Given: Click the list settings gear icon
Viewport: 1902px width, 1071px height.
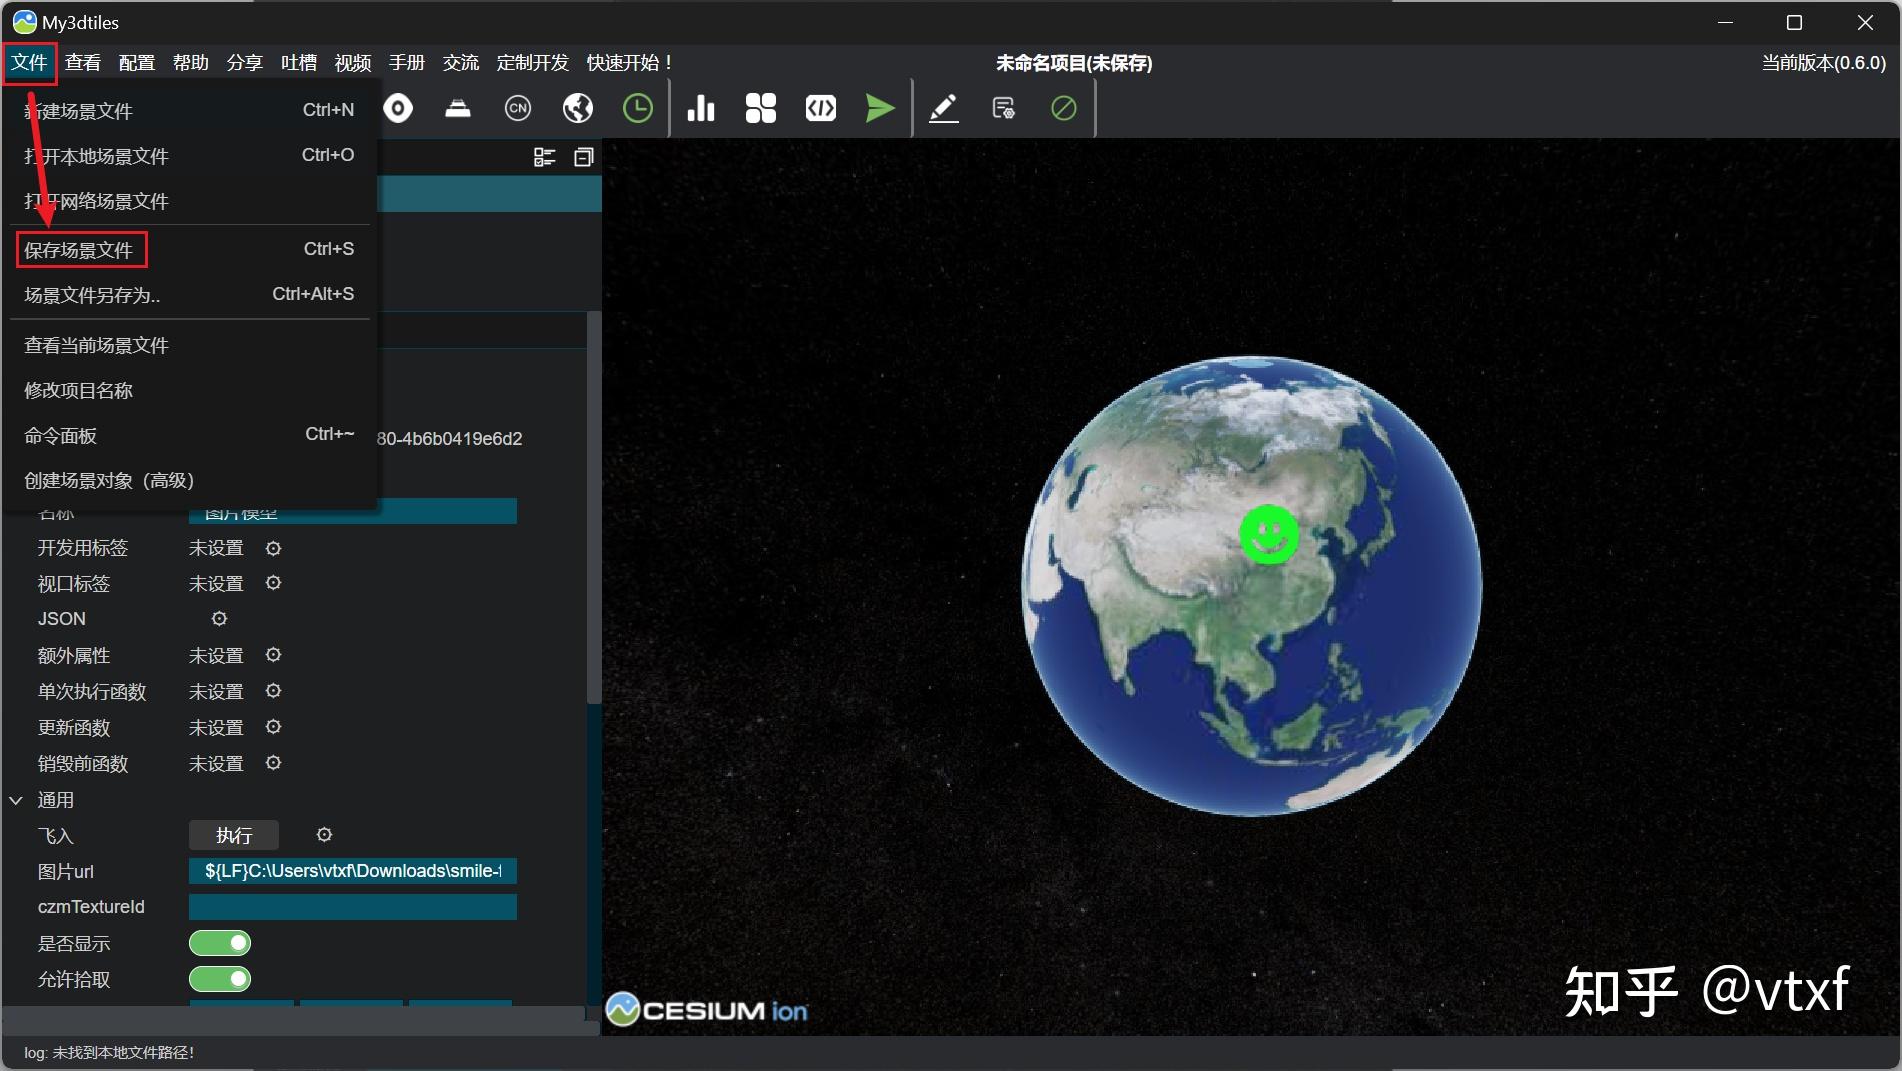Looking at the screenshot, I should coord(1004,108).
